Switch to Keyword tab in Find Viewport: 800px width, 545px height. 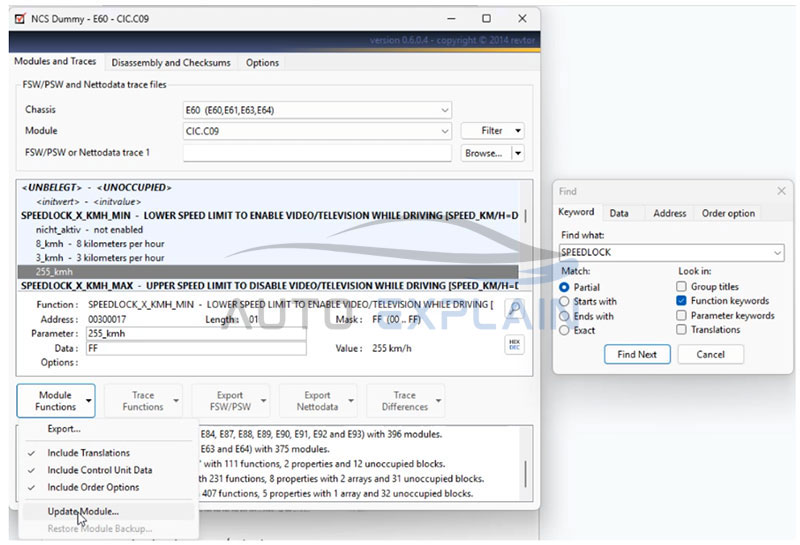(576, 212)
